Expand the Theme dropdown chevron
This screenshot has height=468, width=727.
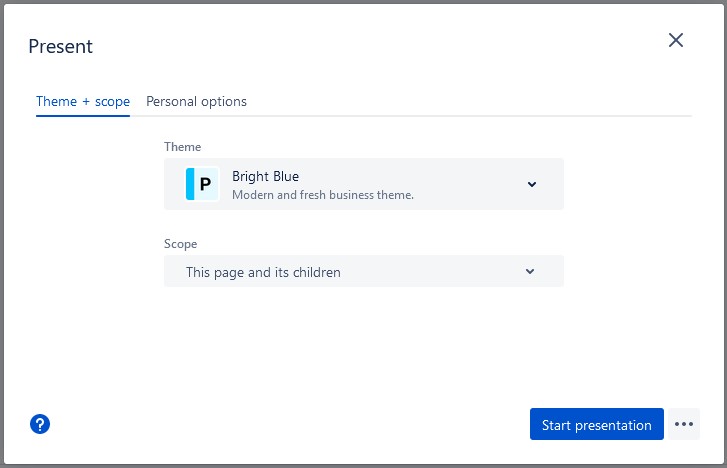532,184
